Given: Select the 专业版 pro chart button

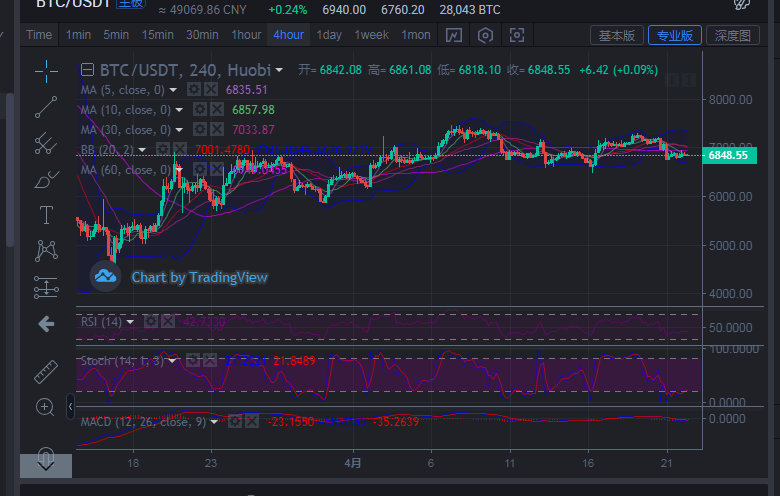Looking at the screenshot, I should click(675, 35).
